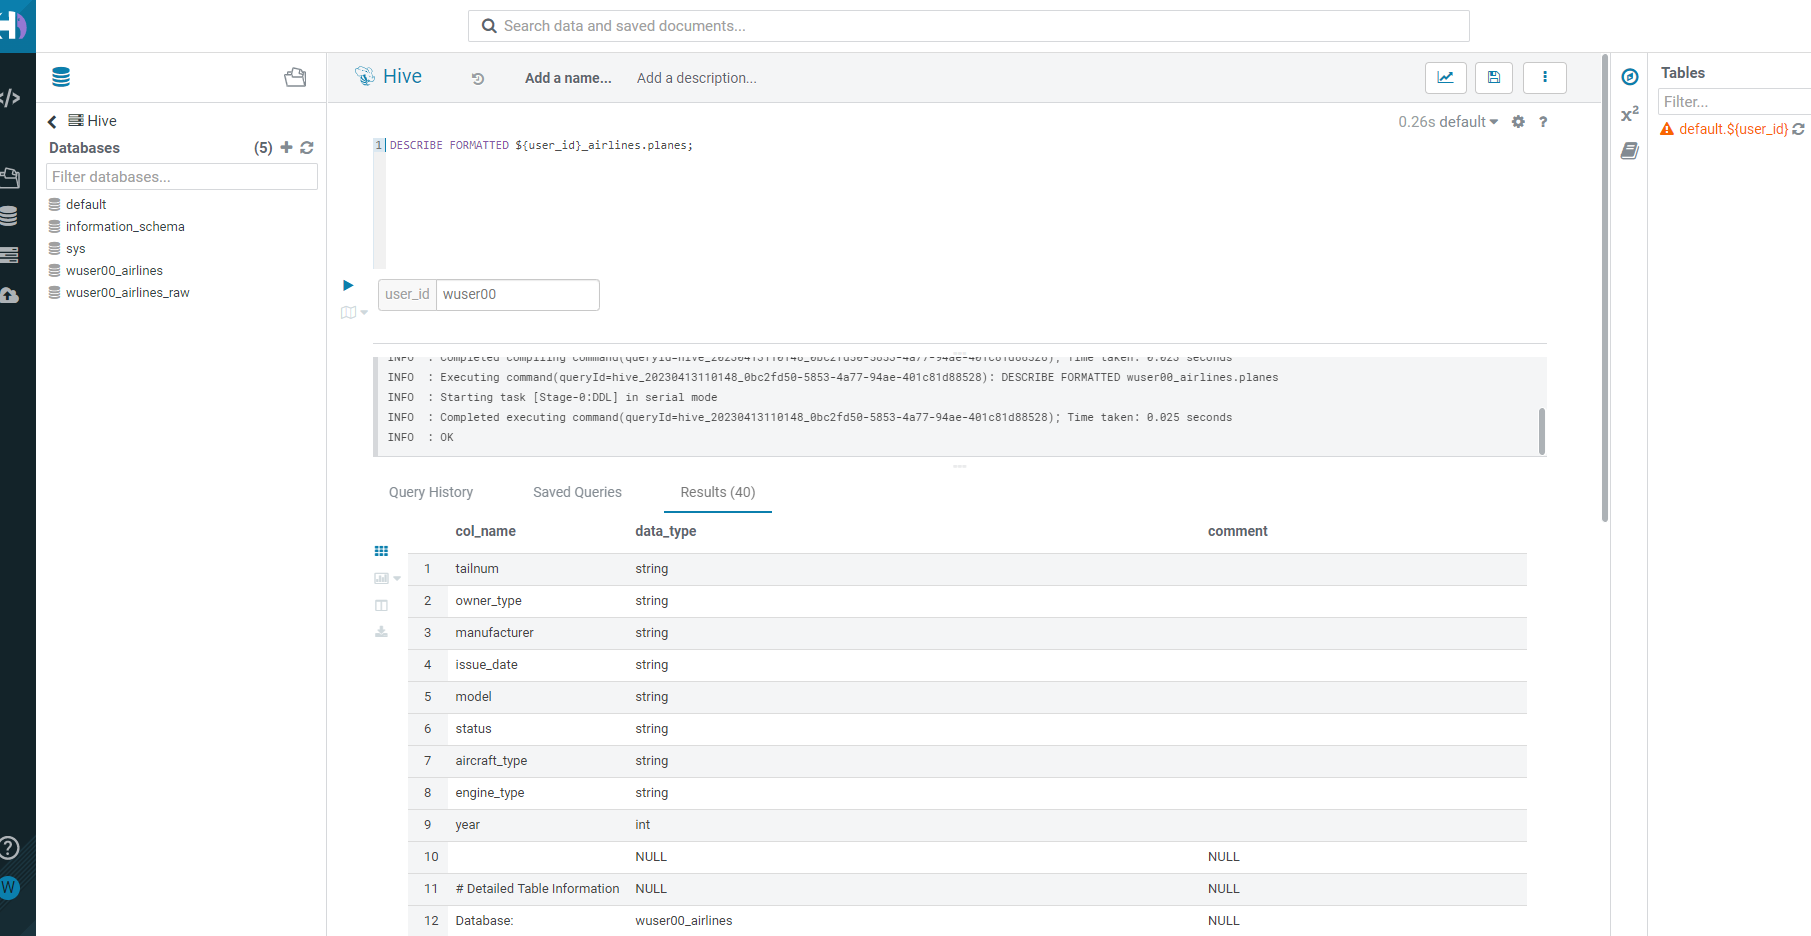
Task: Open the default database
Action: point(86,205)
